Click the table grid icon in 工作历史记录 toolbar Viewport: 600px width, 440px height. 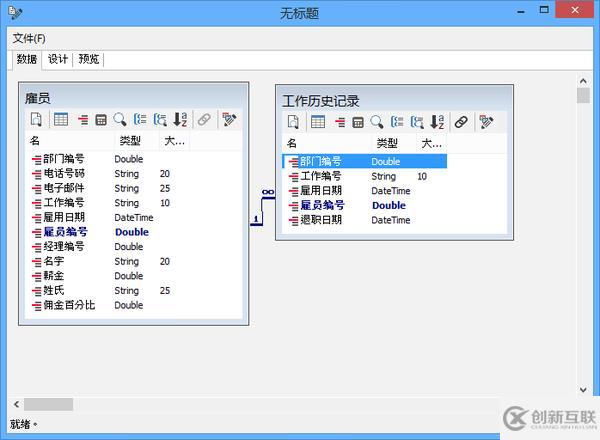tap(318, 122)
